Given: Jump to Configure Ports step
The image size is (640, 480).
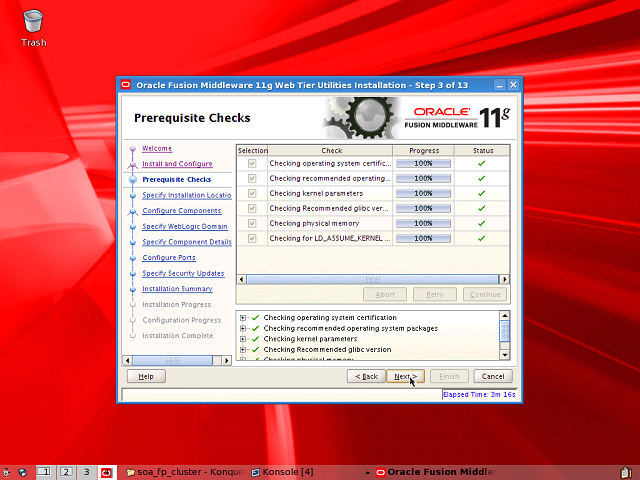Looking at the screenshot, I should tap(169, 258).
